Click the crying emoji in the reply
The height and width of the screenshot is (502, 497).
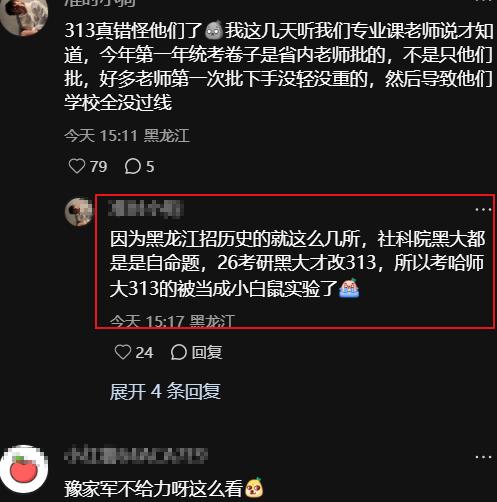click(x=349, y=288)
